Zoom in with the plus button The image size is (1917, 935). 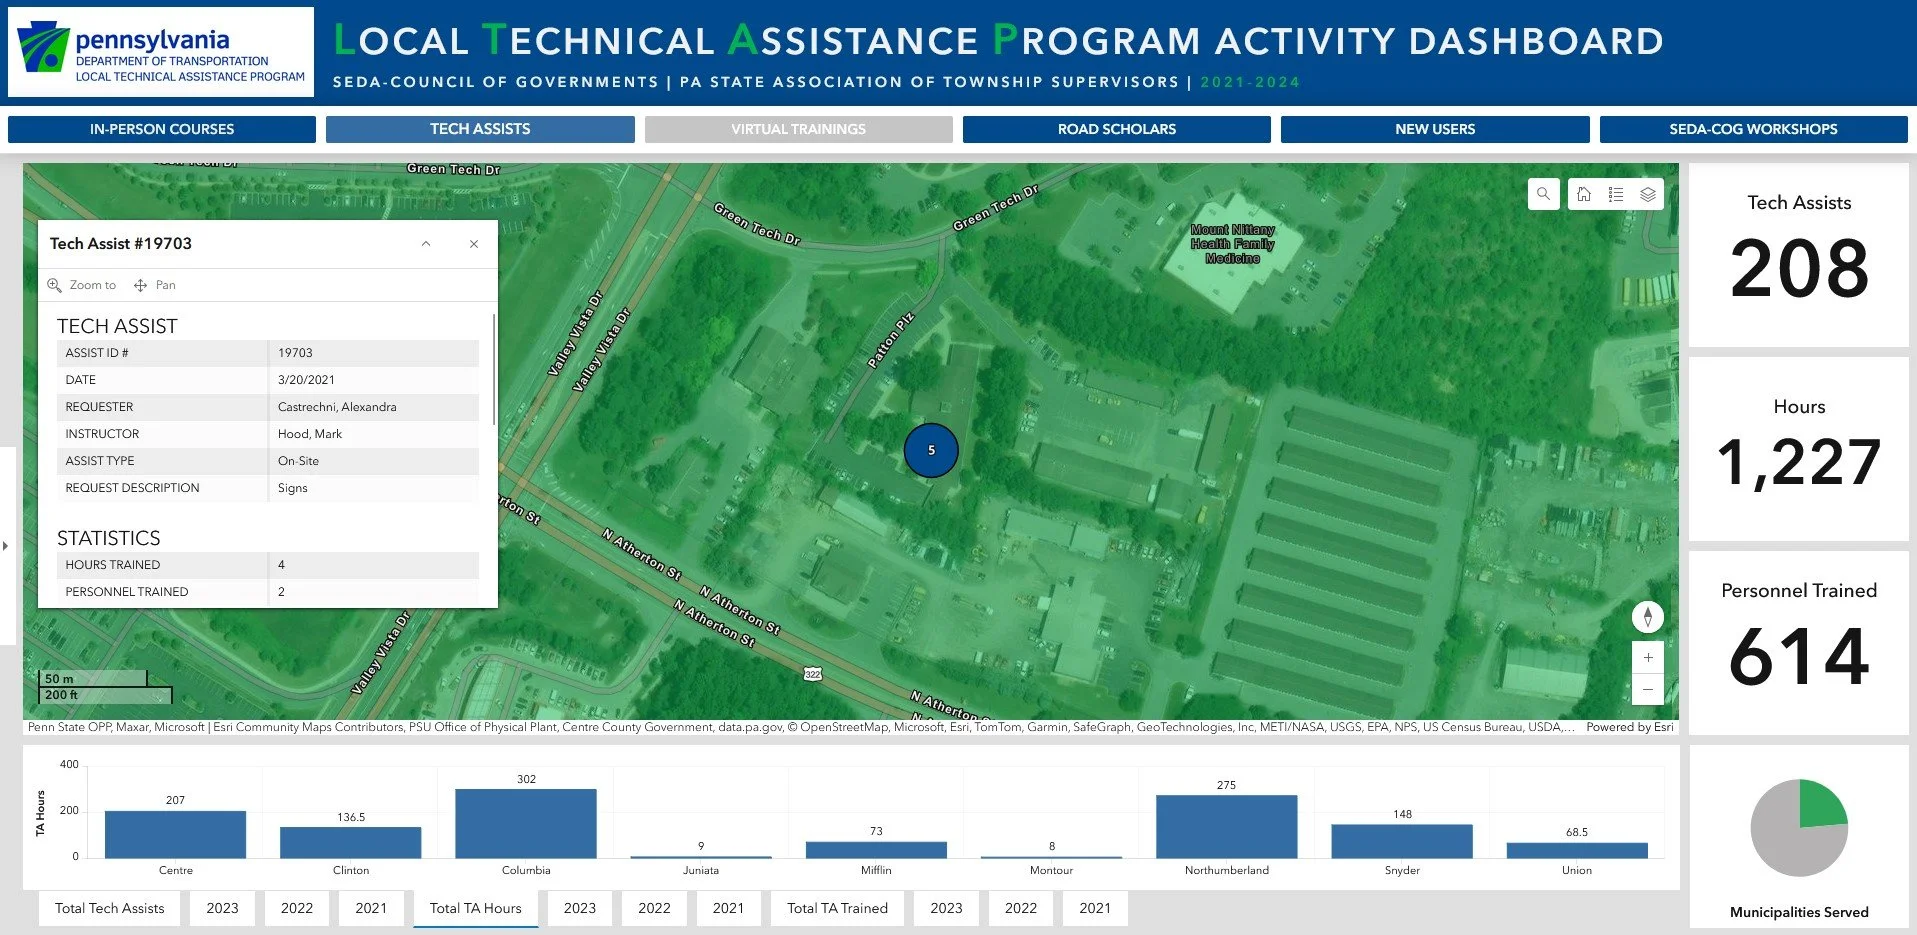pos(1648,657)
